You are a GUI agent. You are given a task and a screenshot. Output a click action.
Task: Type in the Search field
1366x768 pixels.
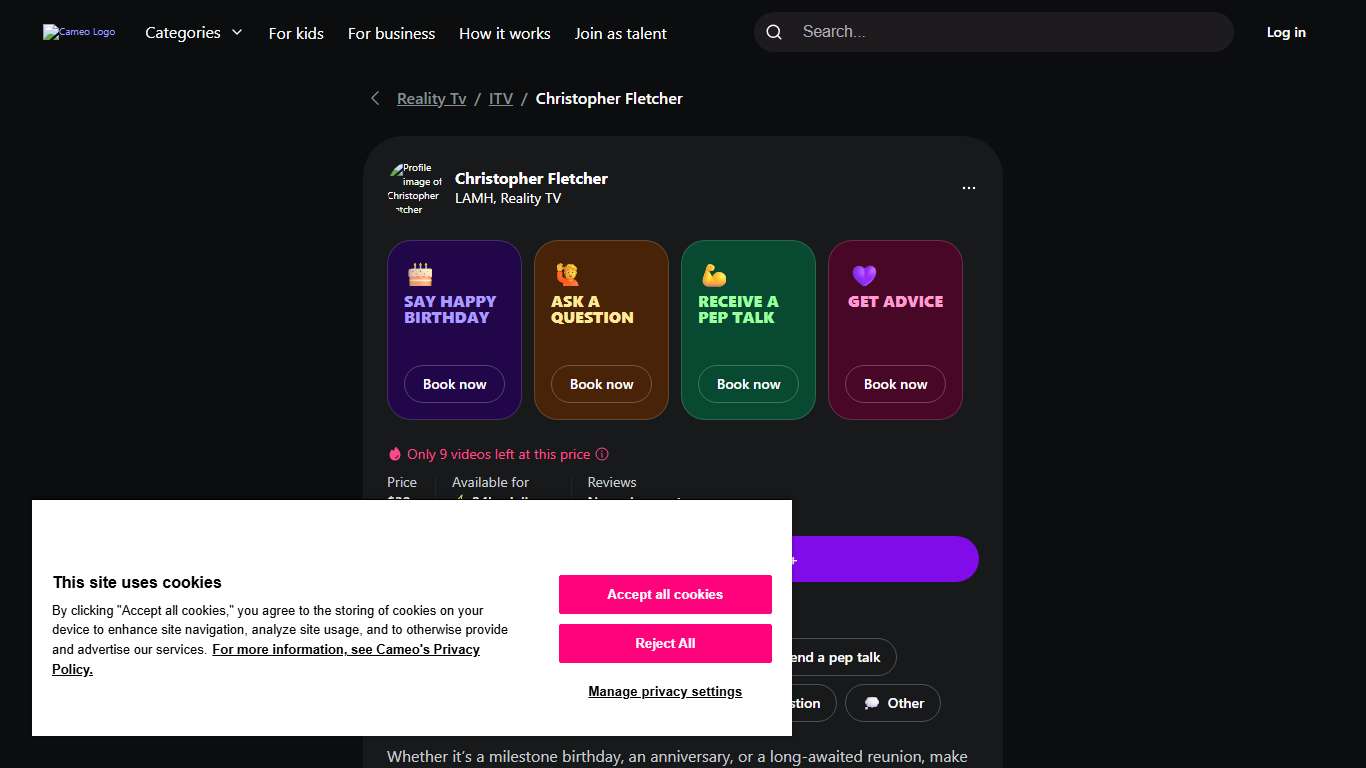1010,32
